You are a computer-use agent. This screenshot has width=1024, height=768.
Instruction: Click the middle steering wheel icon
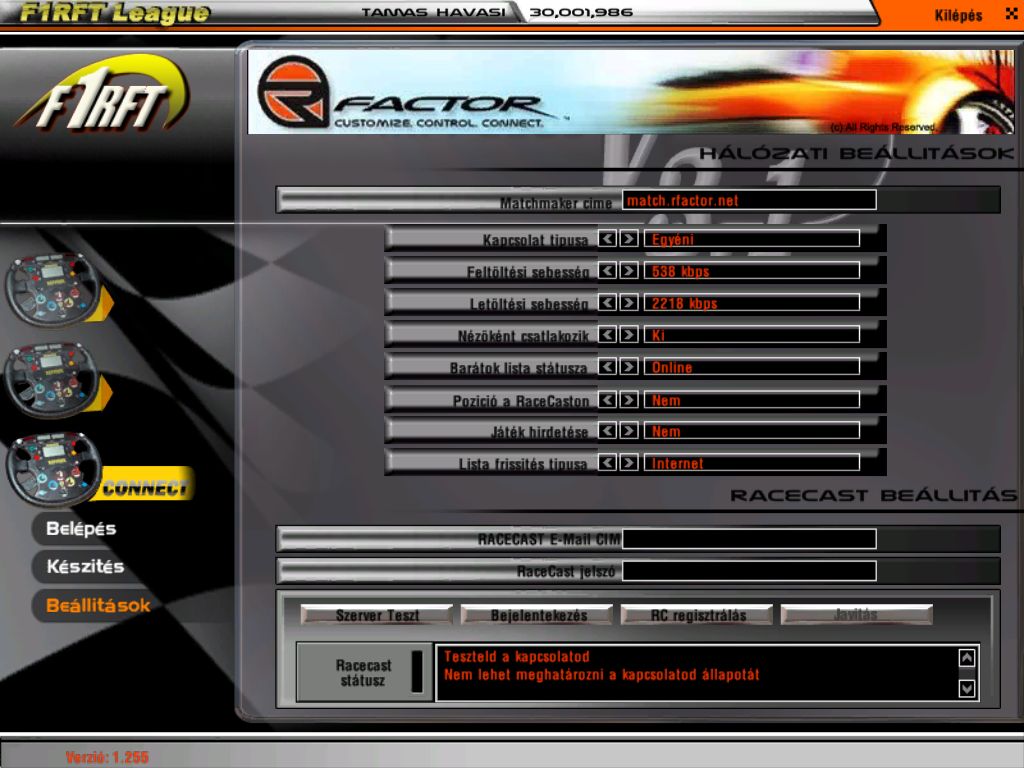pyautogui.click(x=54, y=379)
